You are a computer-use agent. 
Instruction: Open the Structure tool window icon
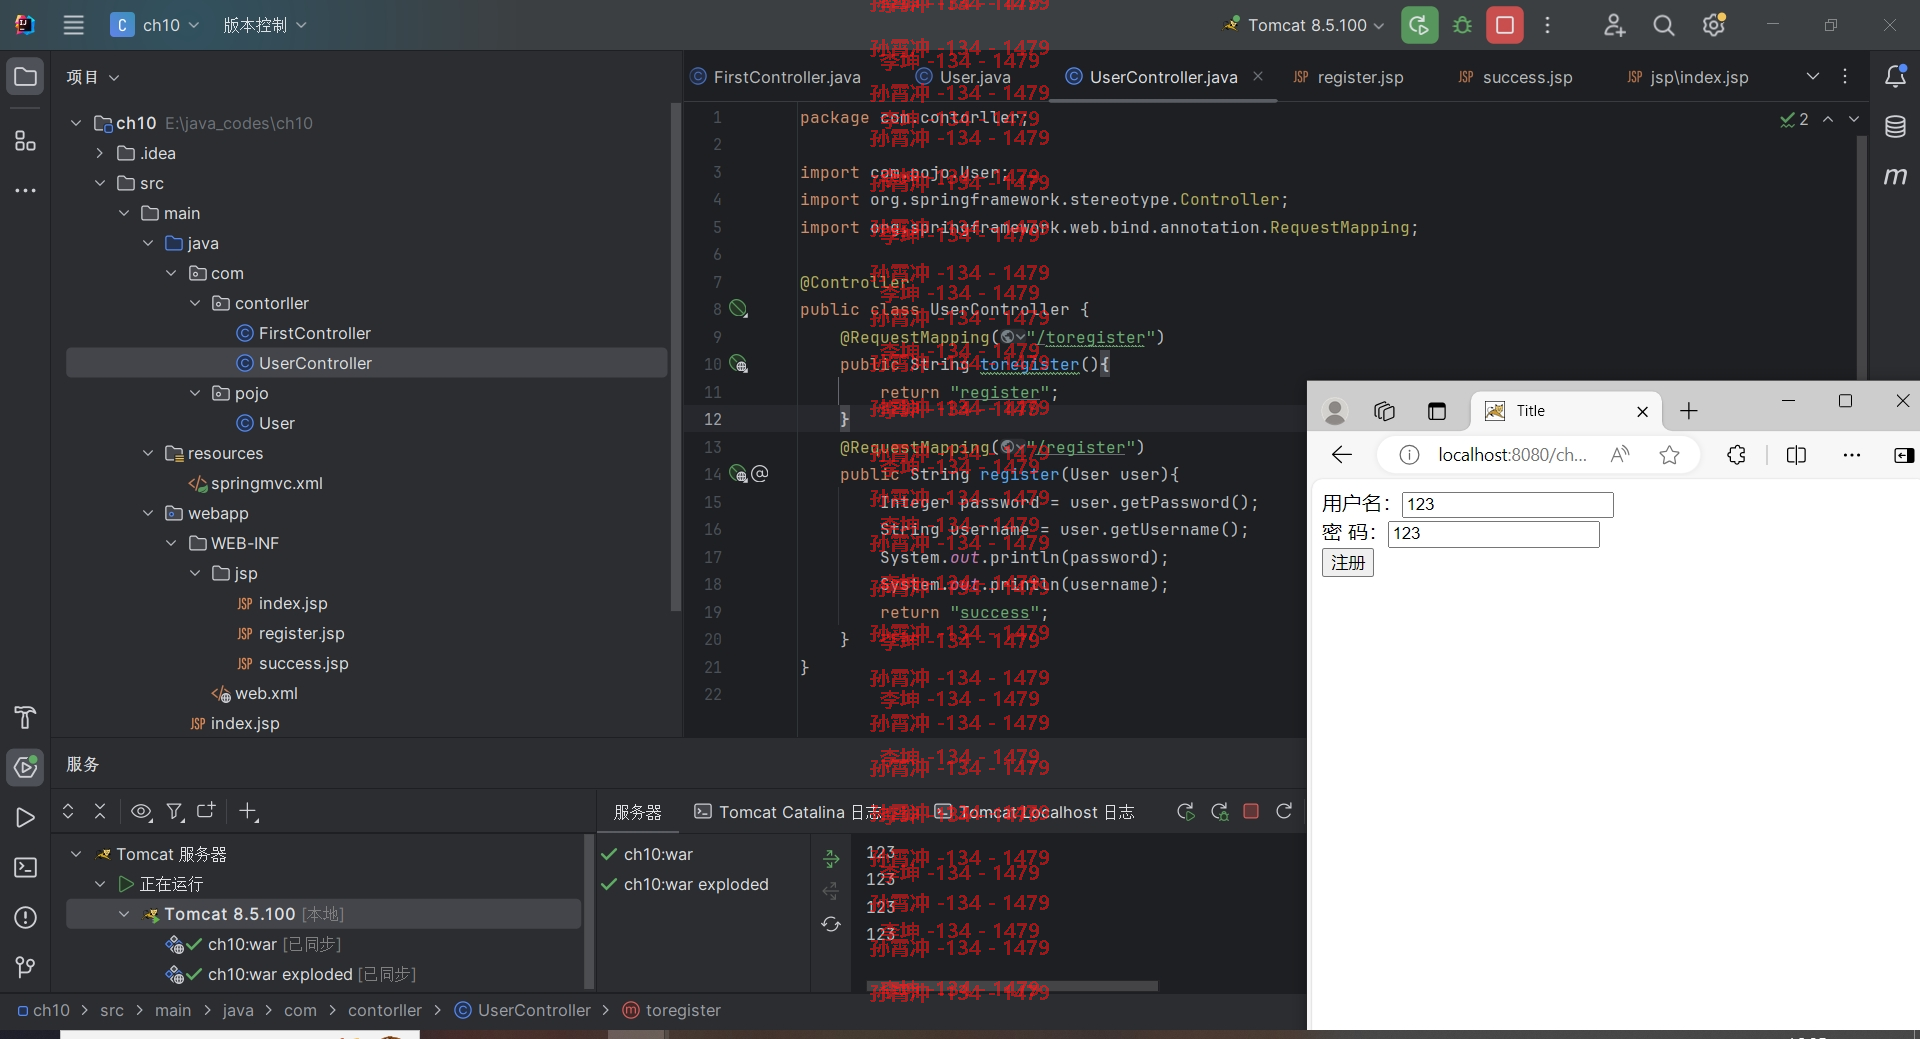25,140
